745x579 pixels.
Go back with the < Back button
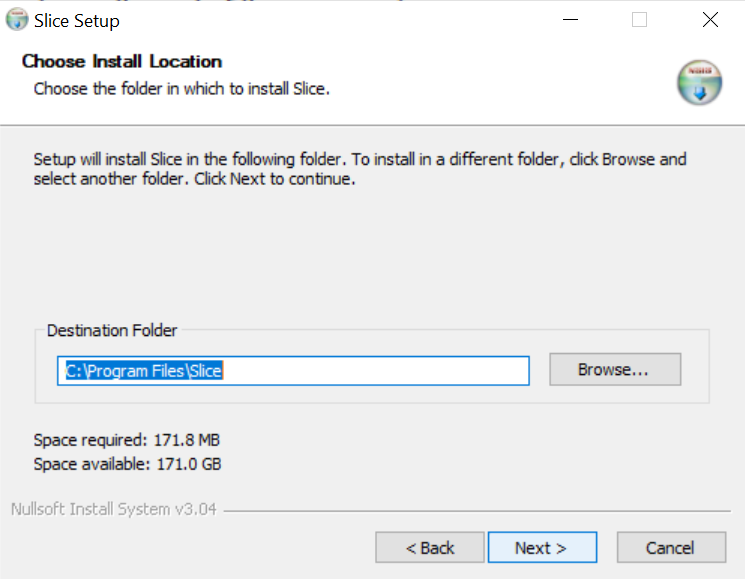coord(430,548)
